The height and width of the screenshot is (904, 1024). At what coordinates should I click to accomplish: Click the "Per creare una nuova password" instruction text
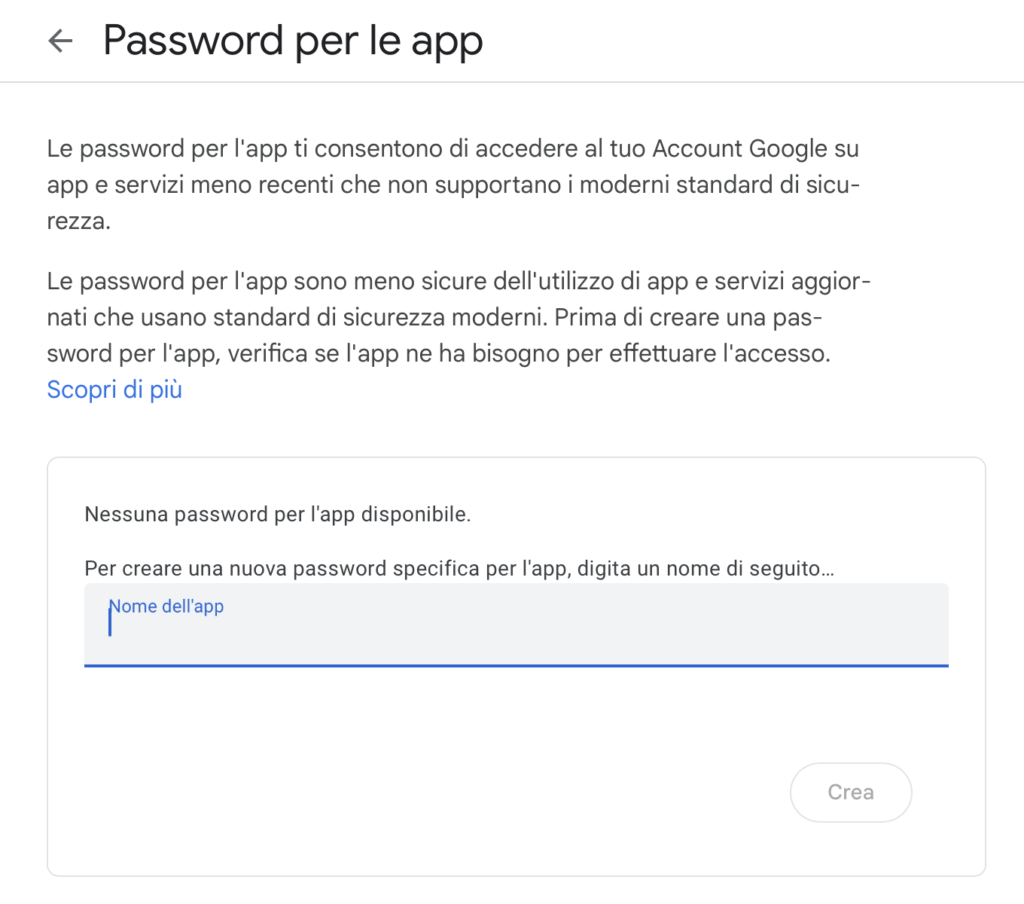tap(250, 569)
